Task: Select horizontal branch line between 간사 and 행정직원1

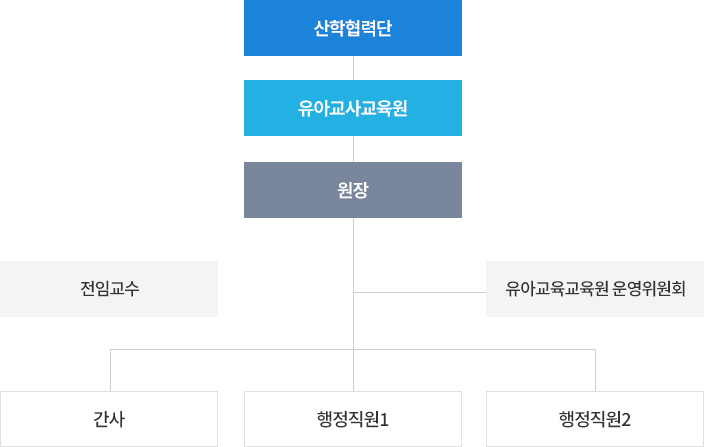Action: 232,350
